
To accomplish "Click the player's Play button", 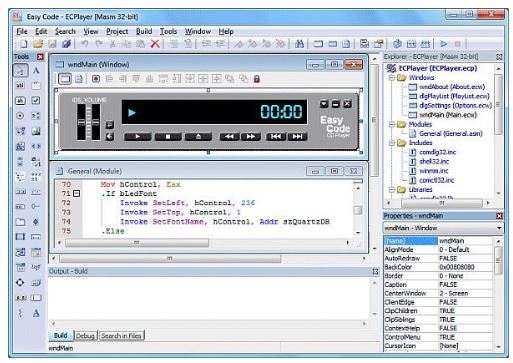I will click(137, 136).
